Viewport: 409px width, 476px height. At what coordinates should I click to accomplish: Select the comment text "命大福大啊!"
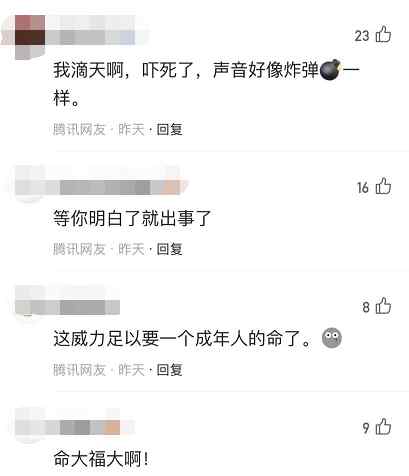click(x=101, y=459)
